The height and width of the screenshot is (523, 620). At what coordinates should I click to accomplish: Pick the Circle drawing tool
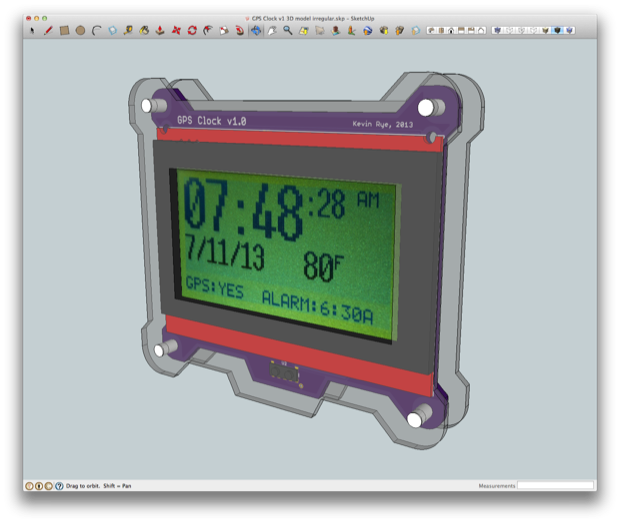[80, 30]
